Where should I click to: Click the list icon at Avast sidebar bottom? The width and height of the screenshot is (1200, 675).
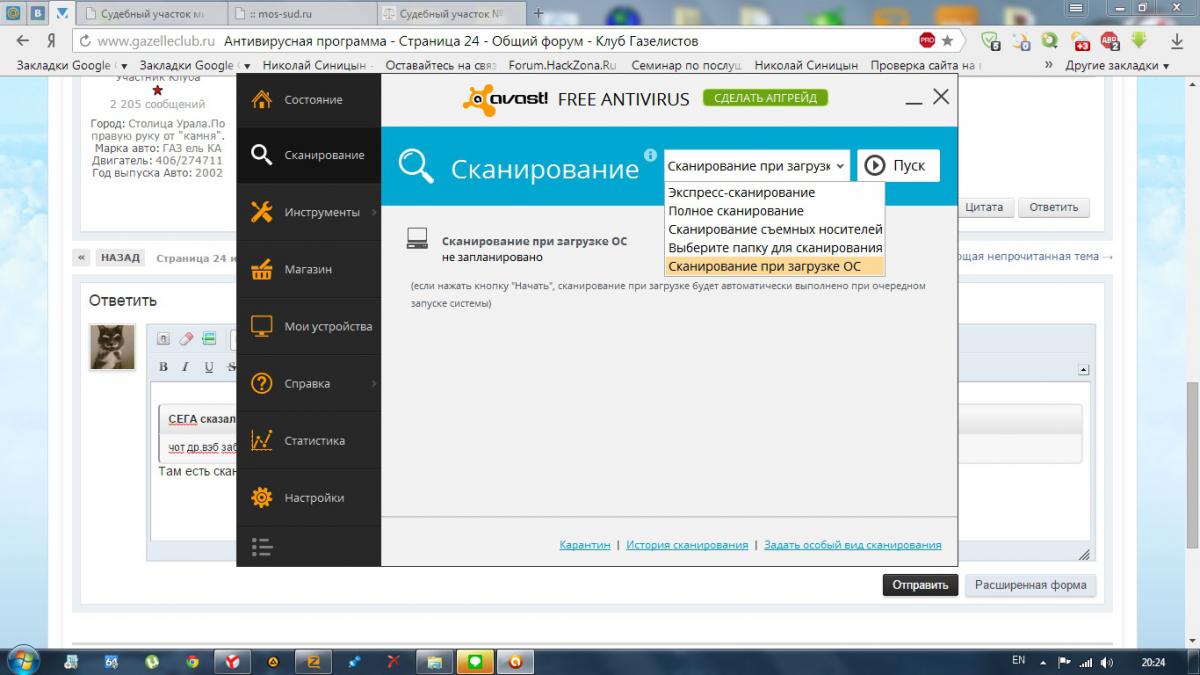(x=262, y=546)
